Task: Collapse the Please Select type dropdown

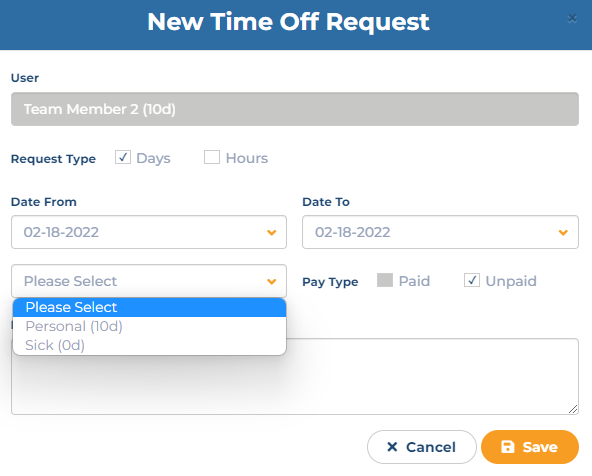Action: click(x=149, y=281)
